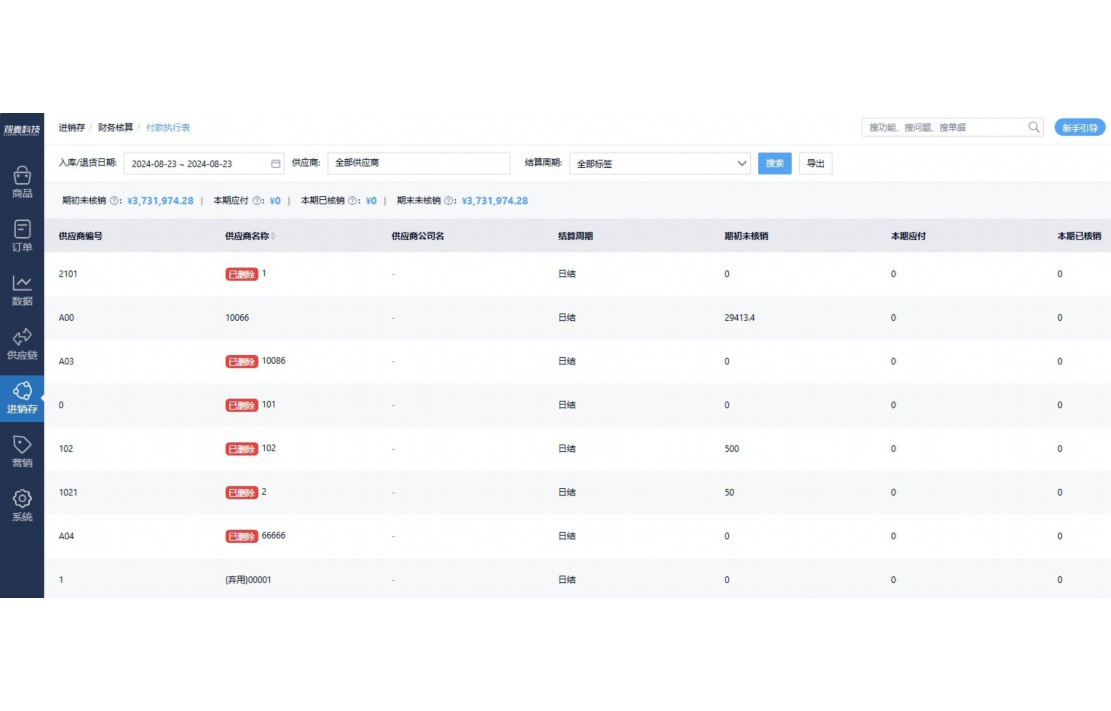Click the 已删除 tag beside 101
1111x711 pixels.
pyautogui.click(x=242, y=405)
